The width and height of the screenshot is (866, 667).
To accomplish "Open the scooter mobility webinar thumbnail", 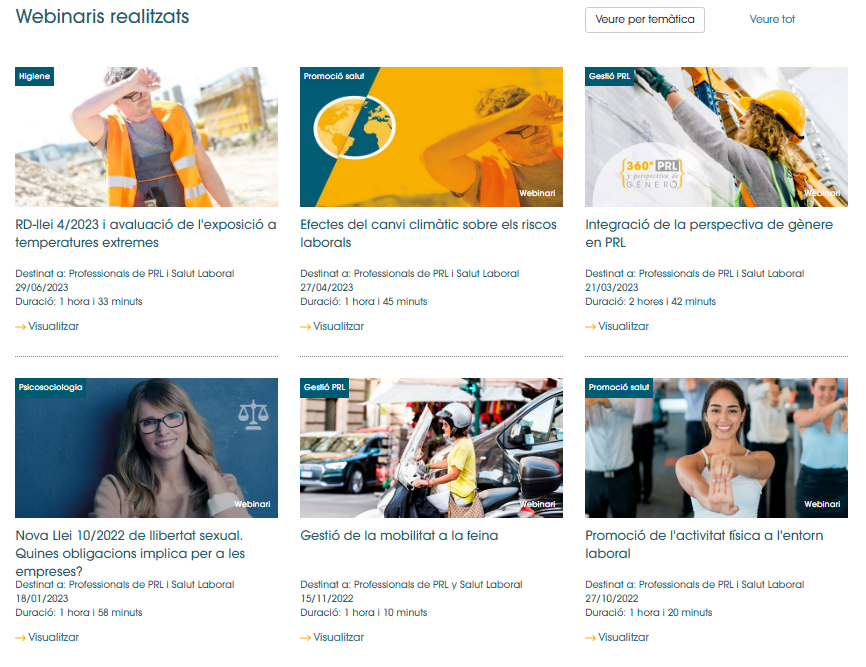I will click(431, 448).
